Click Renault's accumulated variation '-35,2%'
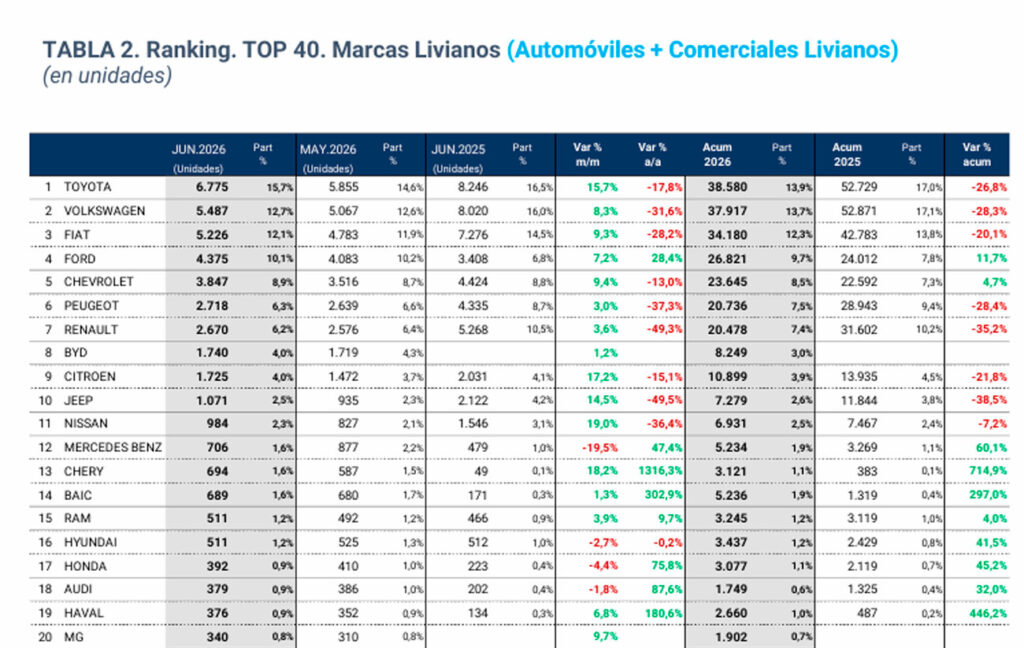This screenshot has width=1024, height=648. pos(989,329)
